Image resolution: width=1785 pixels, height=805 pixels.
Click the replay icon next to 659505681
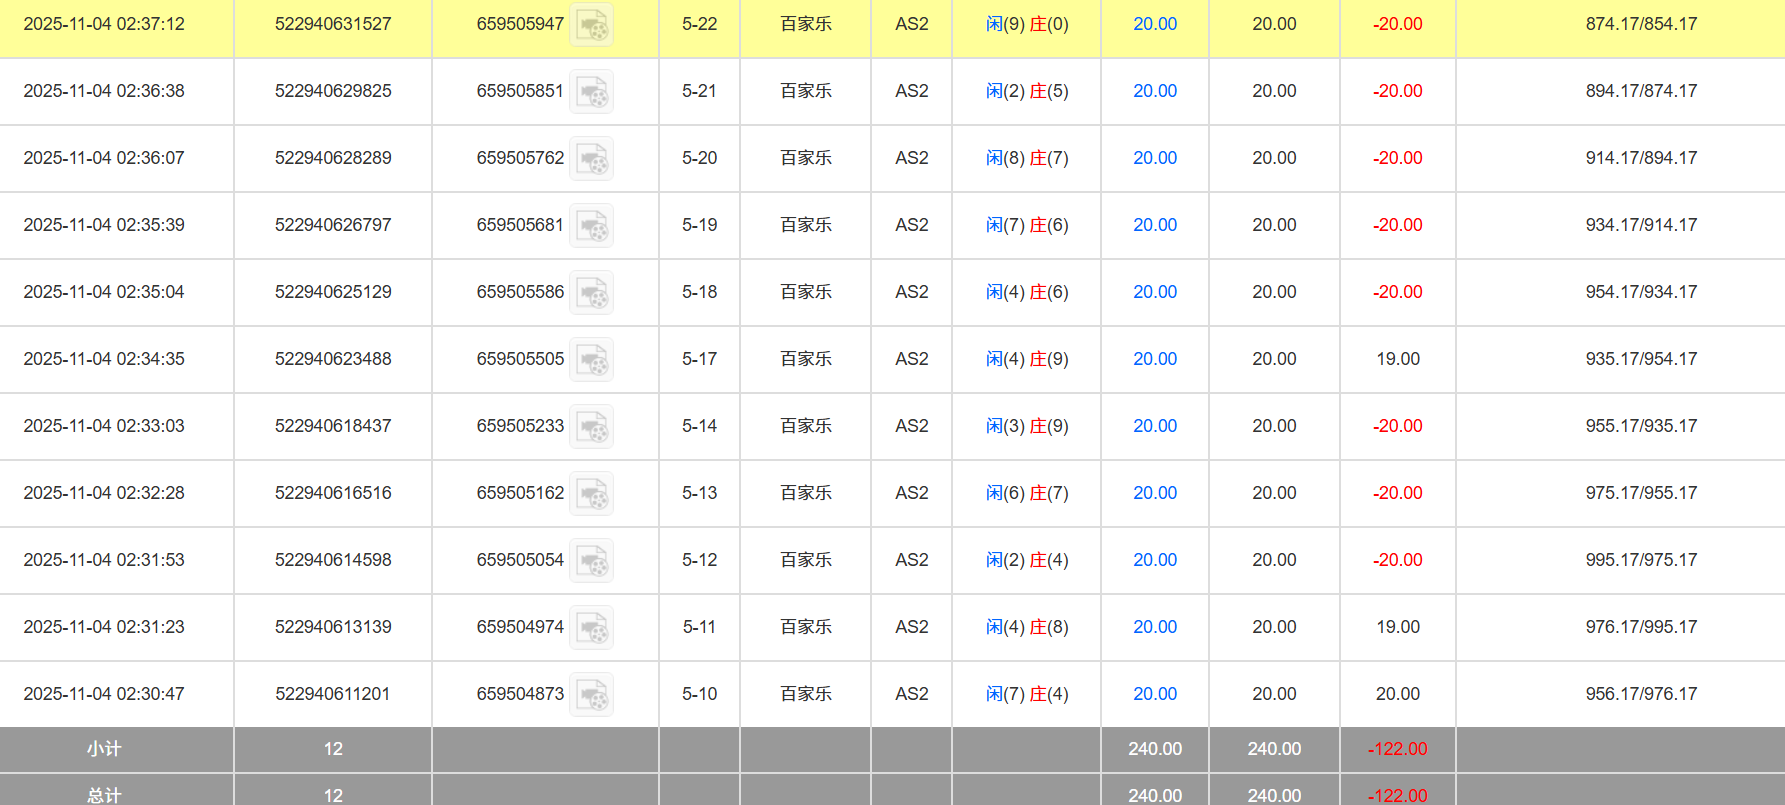(592, 226)
